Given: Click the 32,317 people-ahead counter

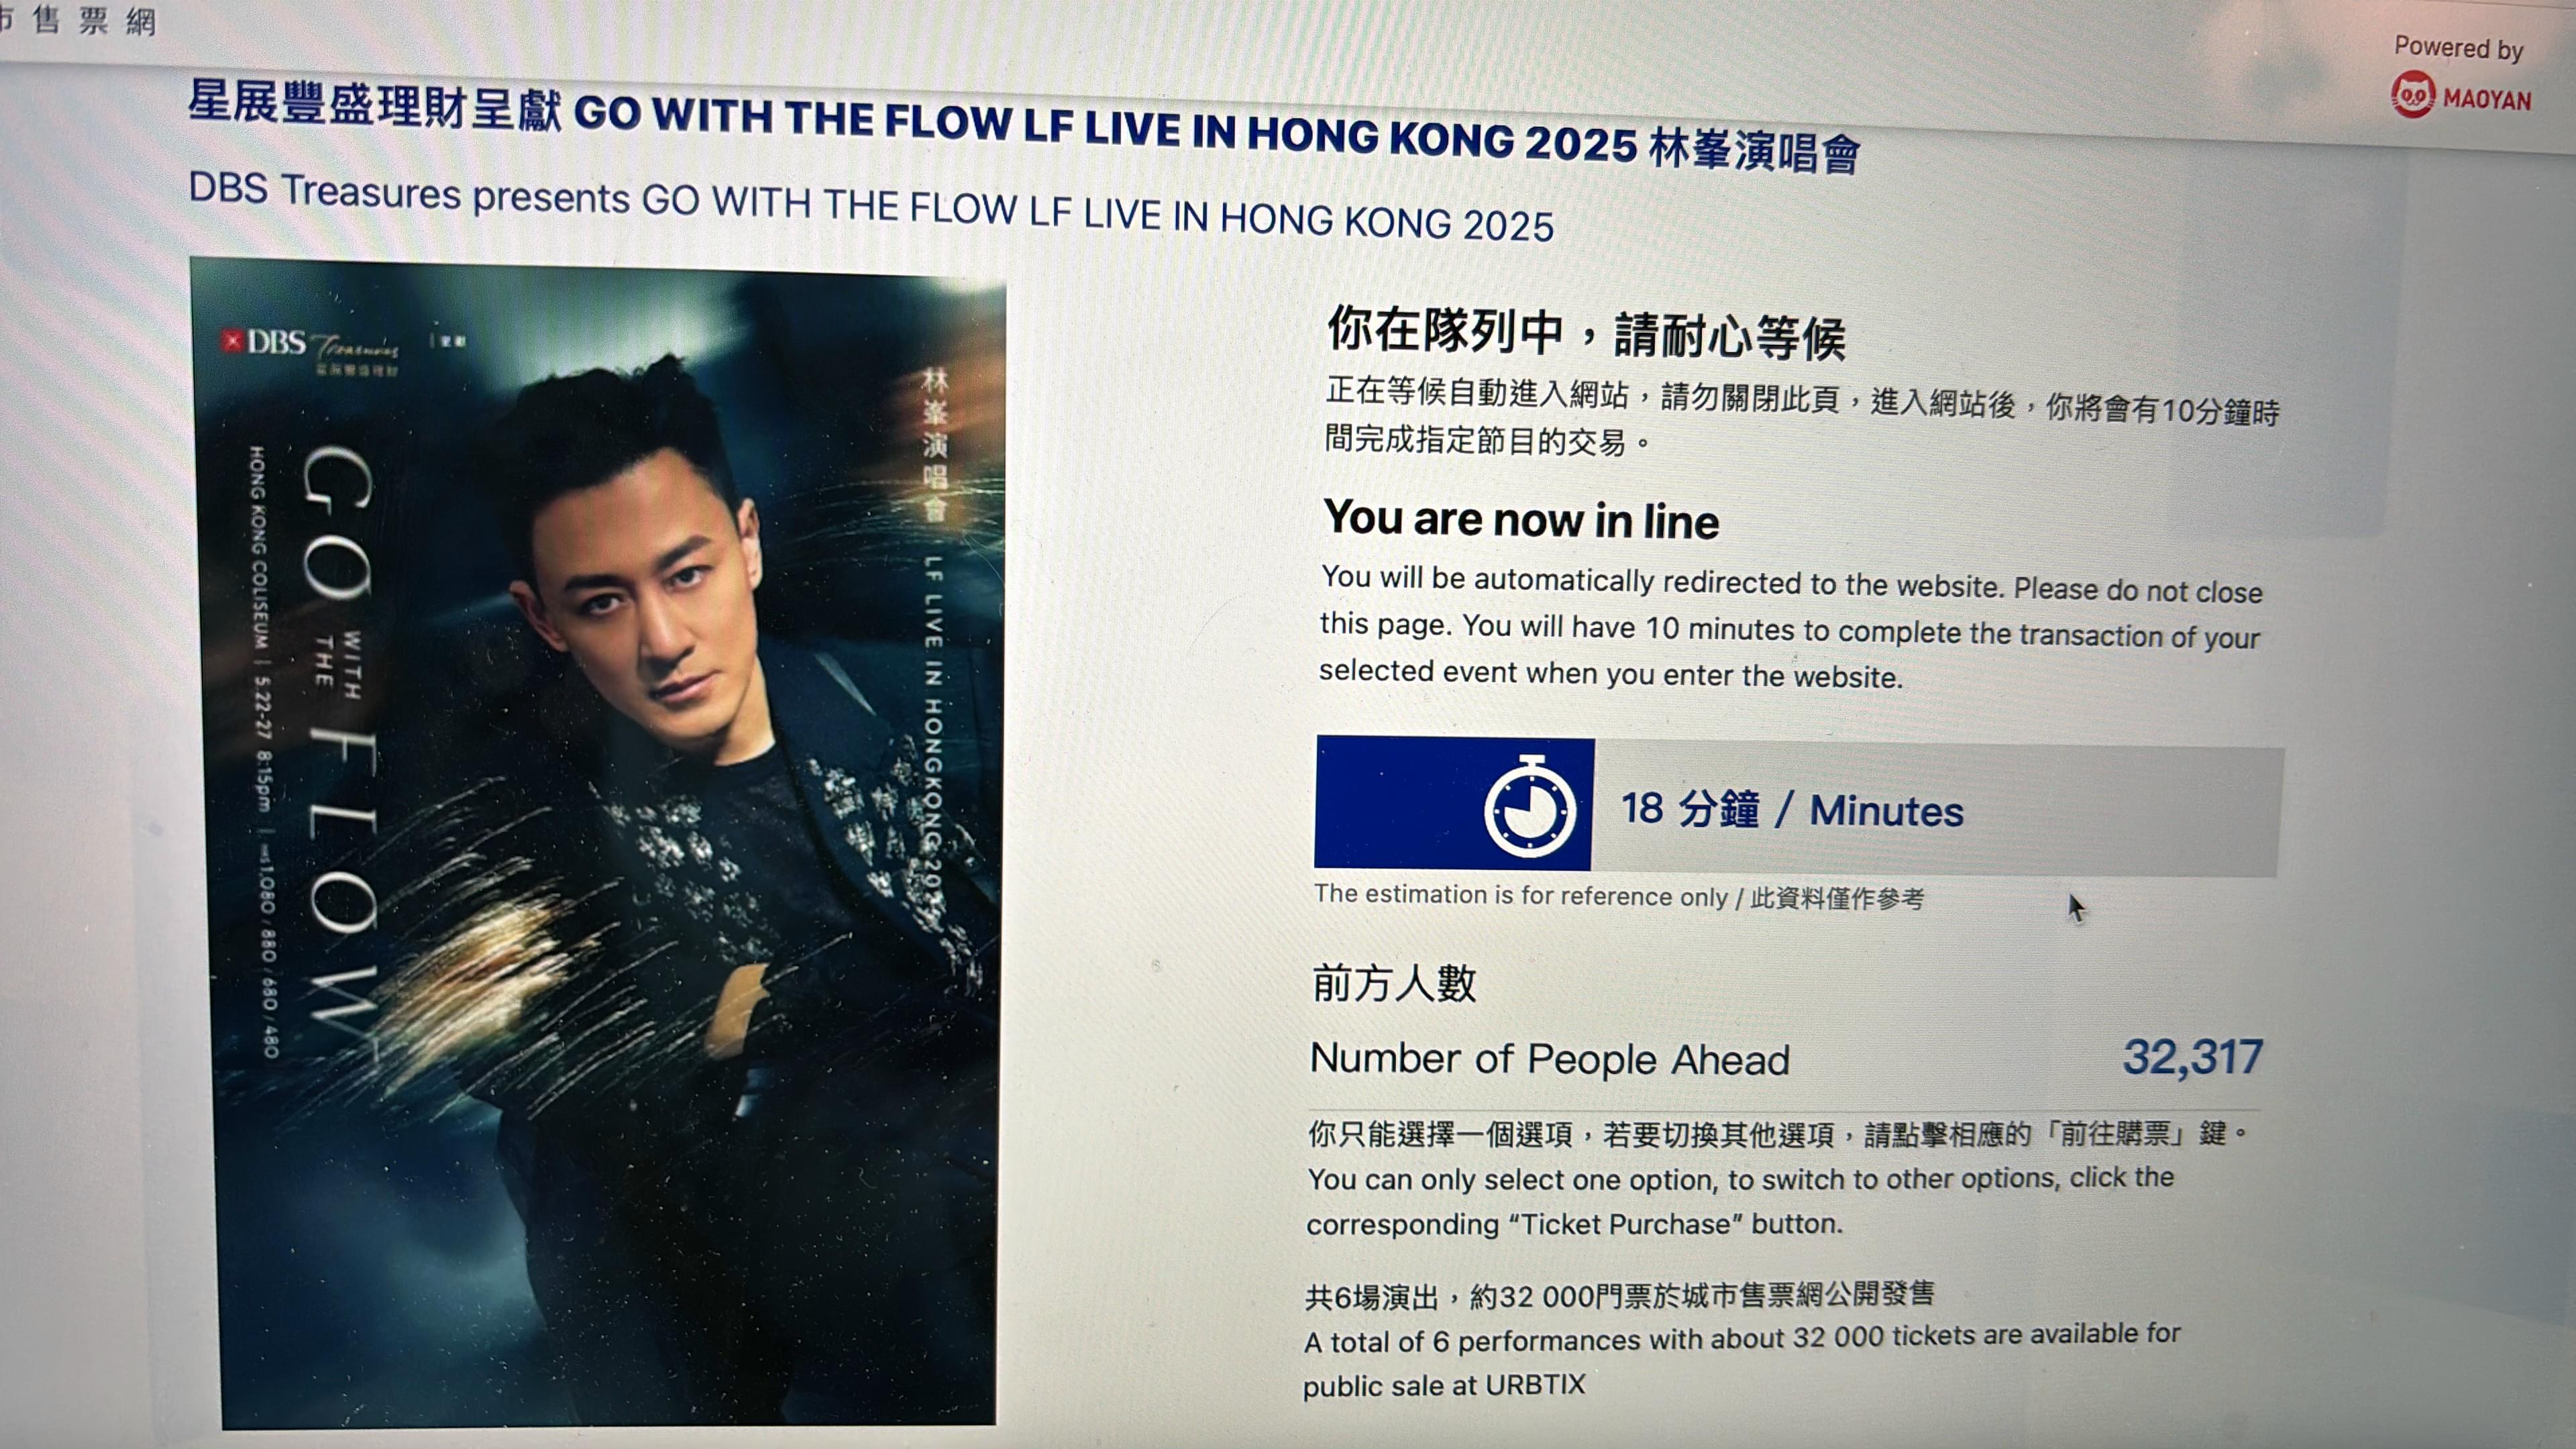Looking at the screenshot, I should coord(2192,1057).
